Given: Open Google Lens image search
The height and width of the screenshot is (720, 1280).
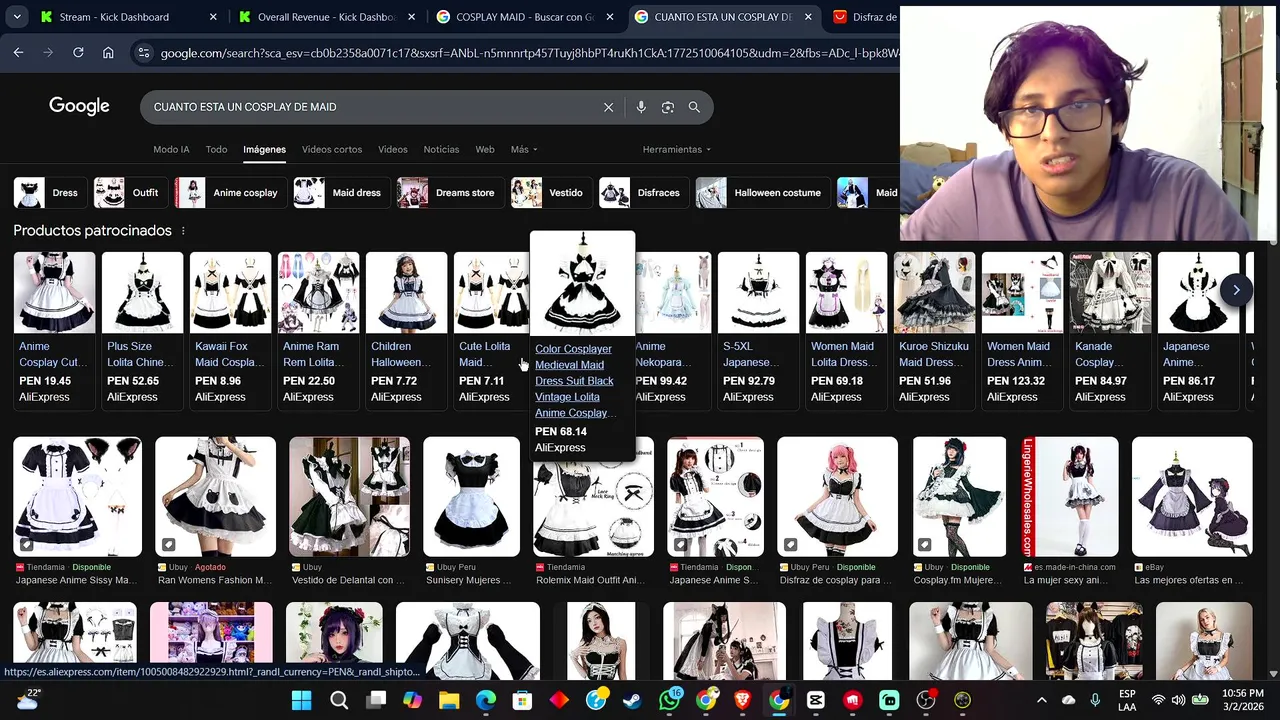Looking at the screenshot, I should [x=668, y=107].
